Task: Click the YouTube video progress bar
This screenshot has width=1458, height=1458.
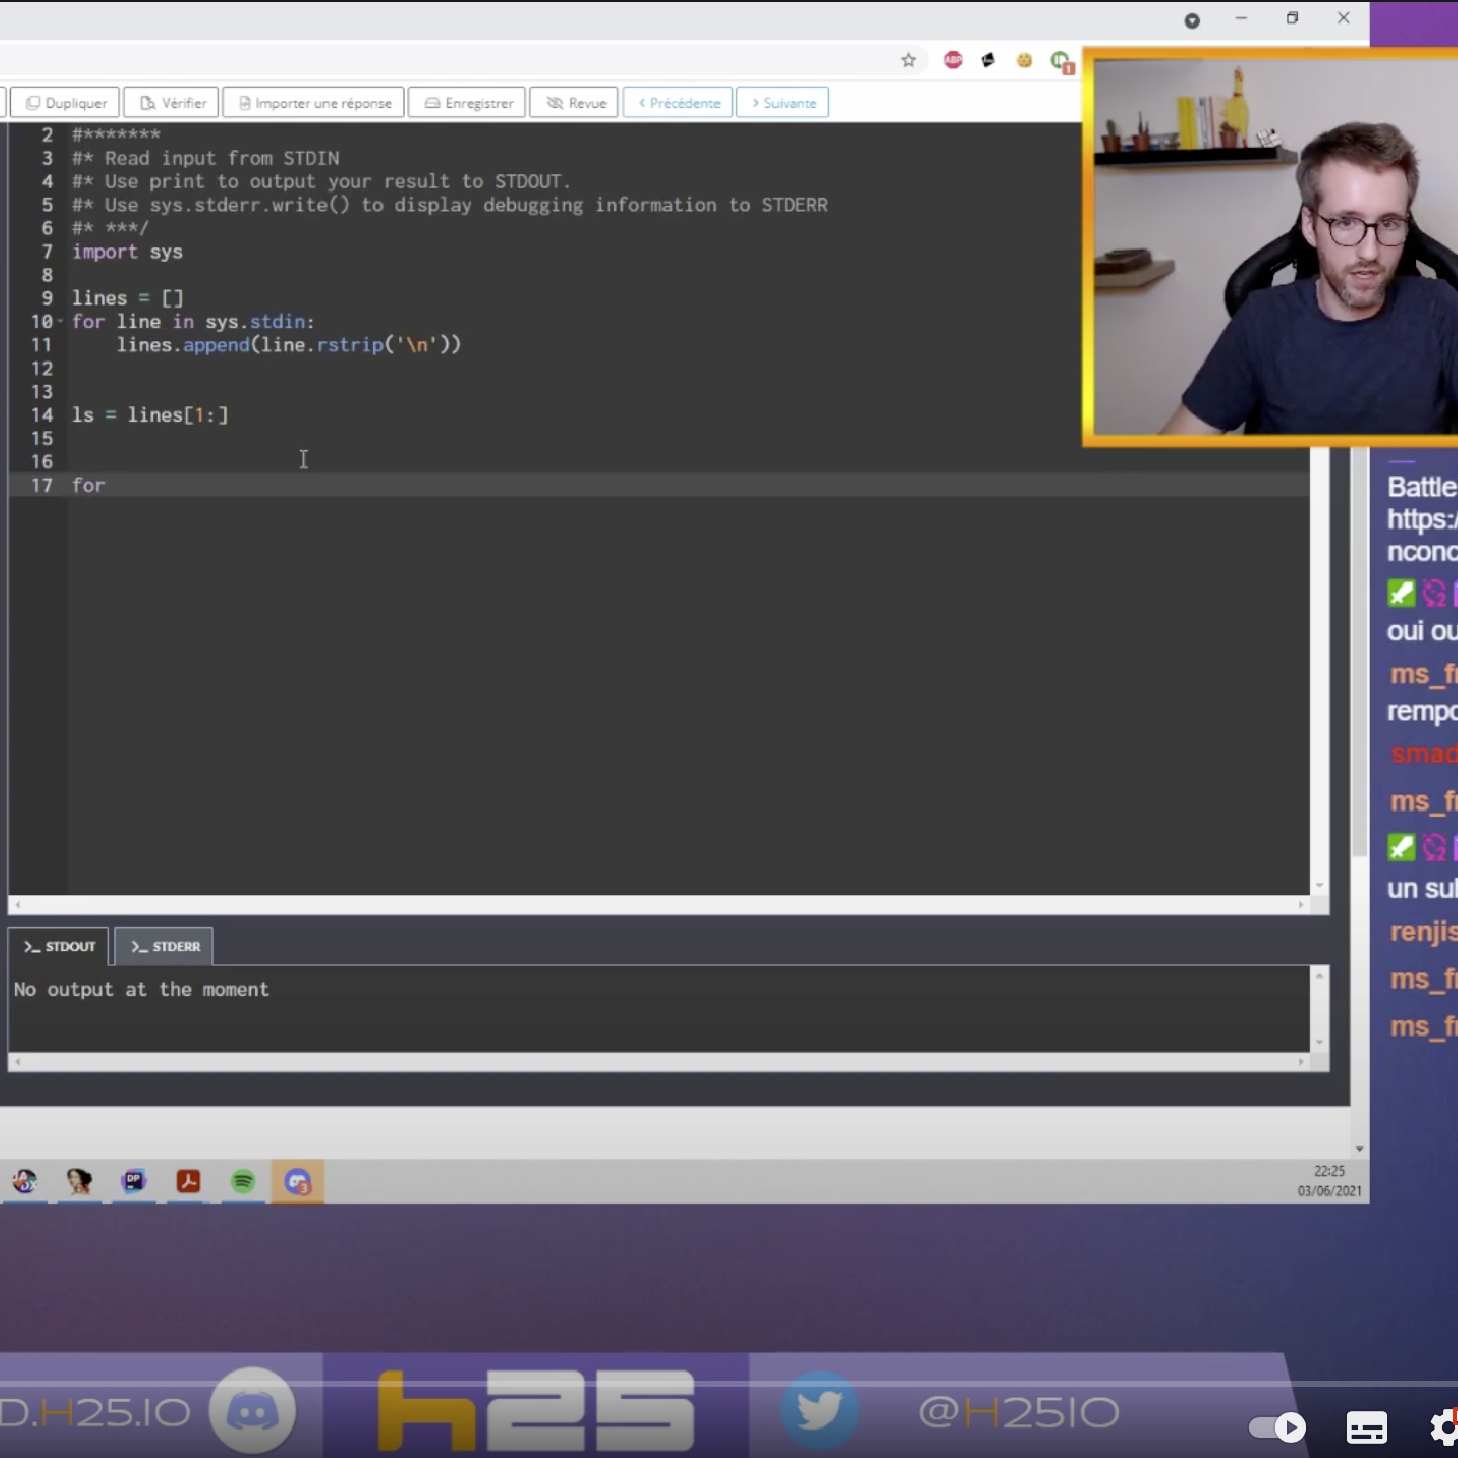Action: pyautogui.click(x=700, y=1384)
